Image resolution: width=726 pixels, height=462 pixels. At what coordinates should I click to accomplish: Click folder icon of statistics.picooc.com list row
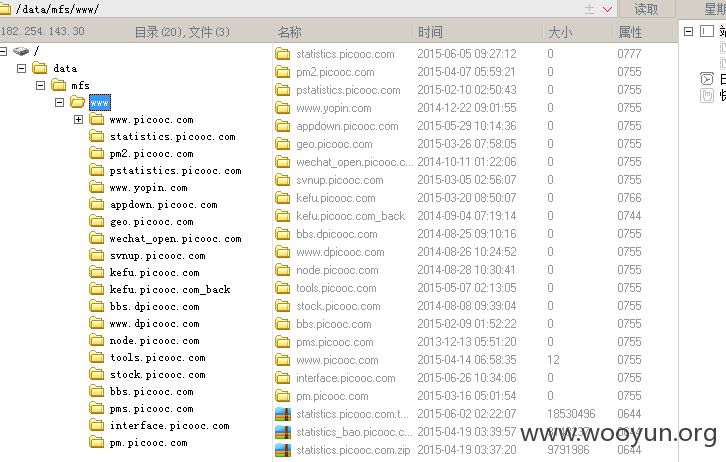pyautogui.click(x=282, y=54)
